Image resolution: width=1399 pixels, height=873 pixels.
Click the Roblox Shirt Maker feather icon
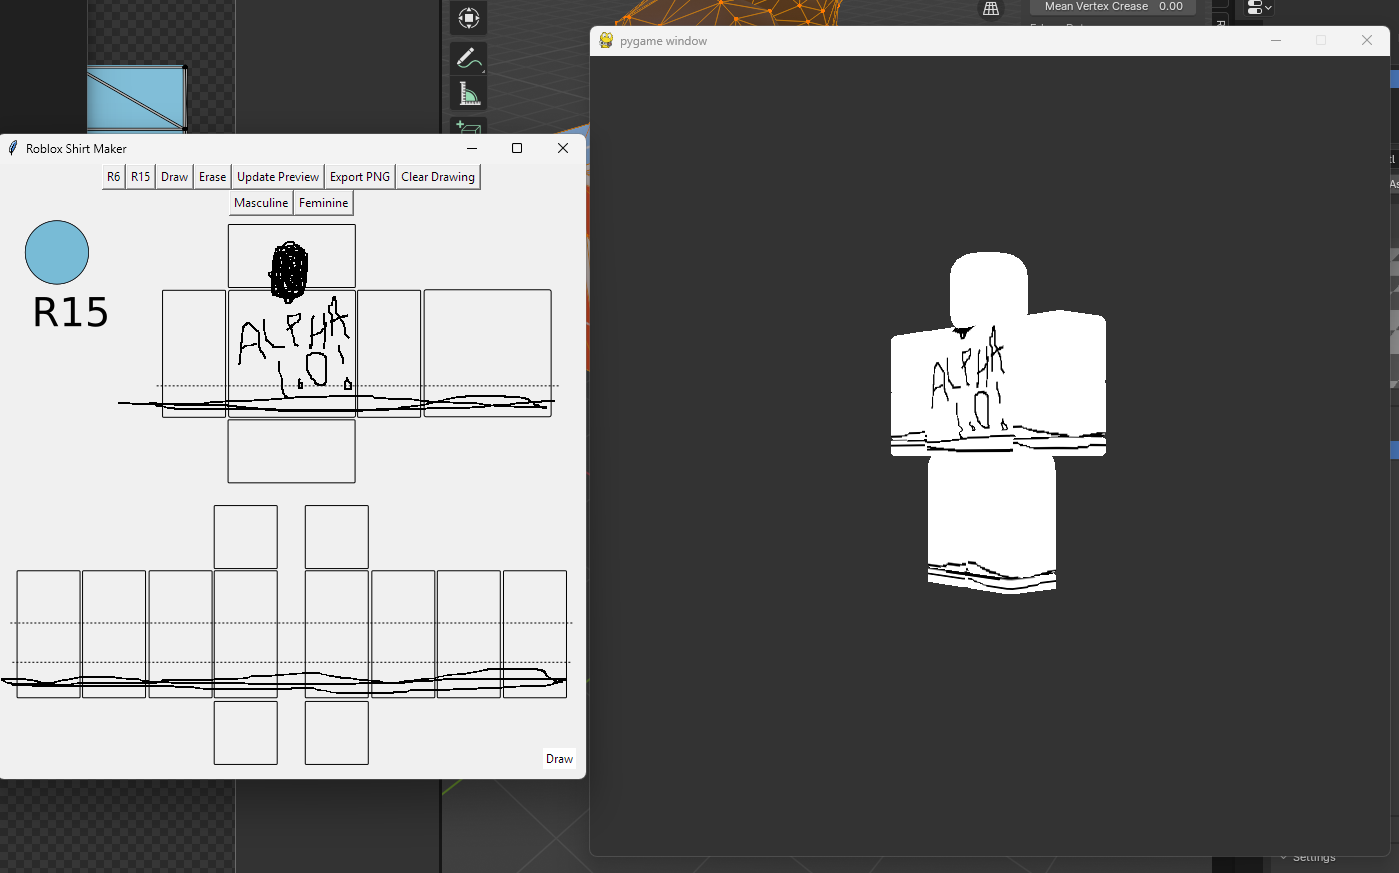click(13, 148)
